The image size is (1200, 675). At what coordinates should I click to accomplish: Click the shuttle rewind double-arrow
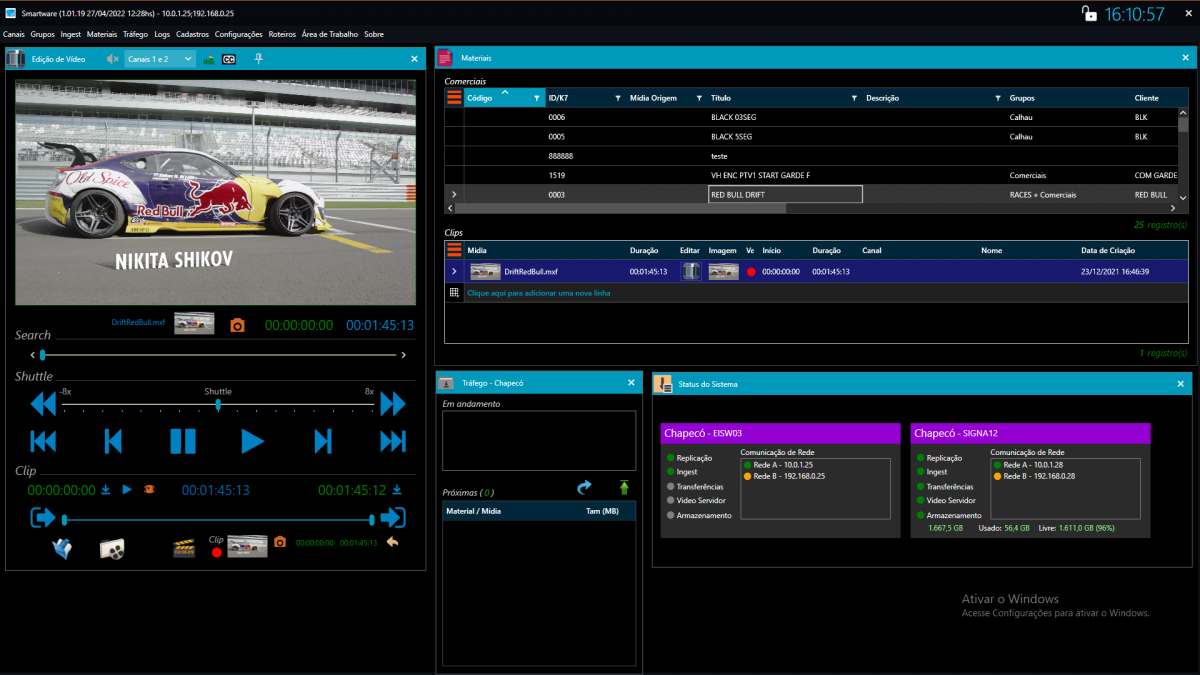(x=43, y=404)
